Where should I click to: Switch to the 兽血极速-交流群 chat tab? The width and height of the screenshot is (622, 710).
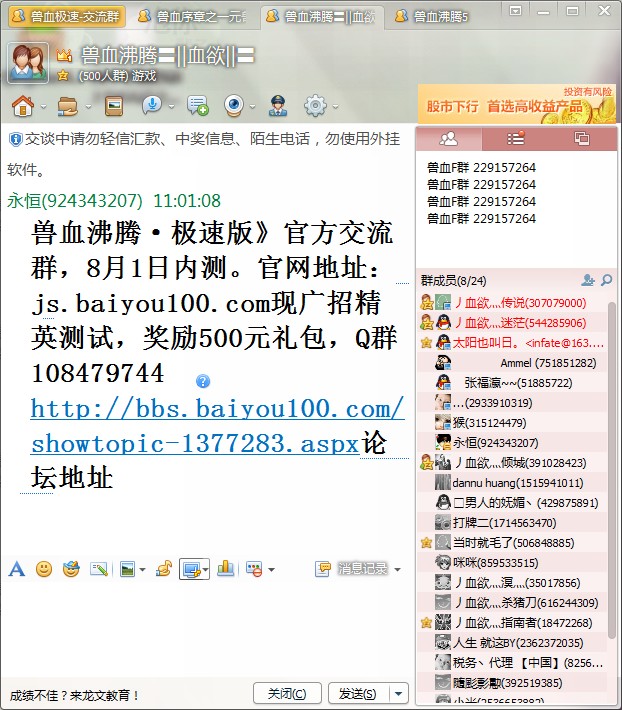(x=65, y=16)
